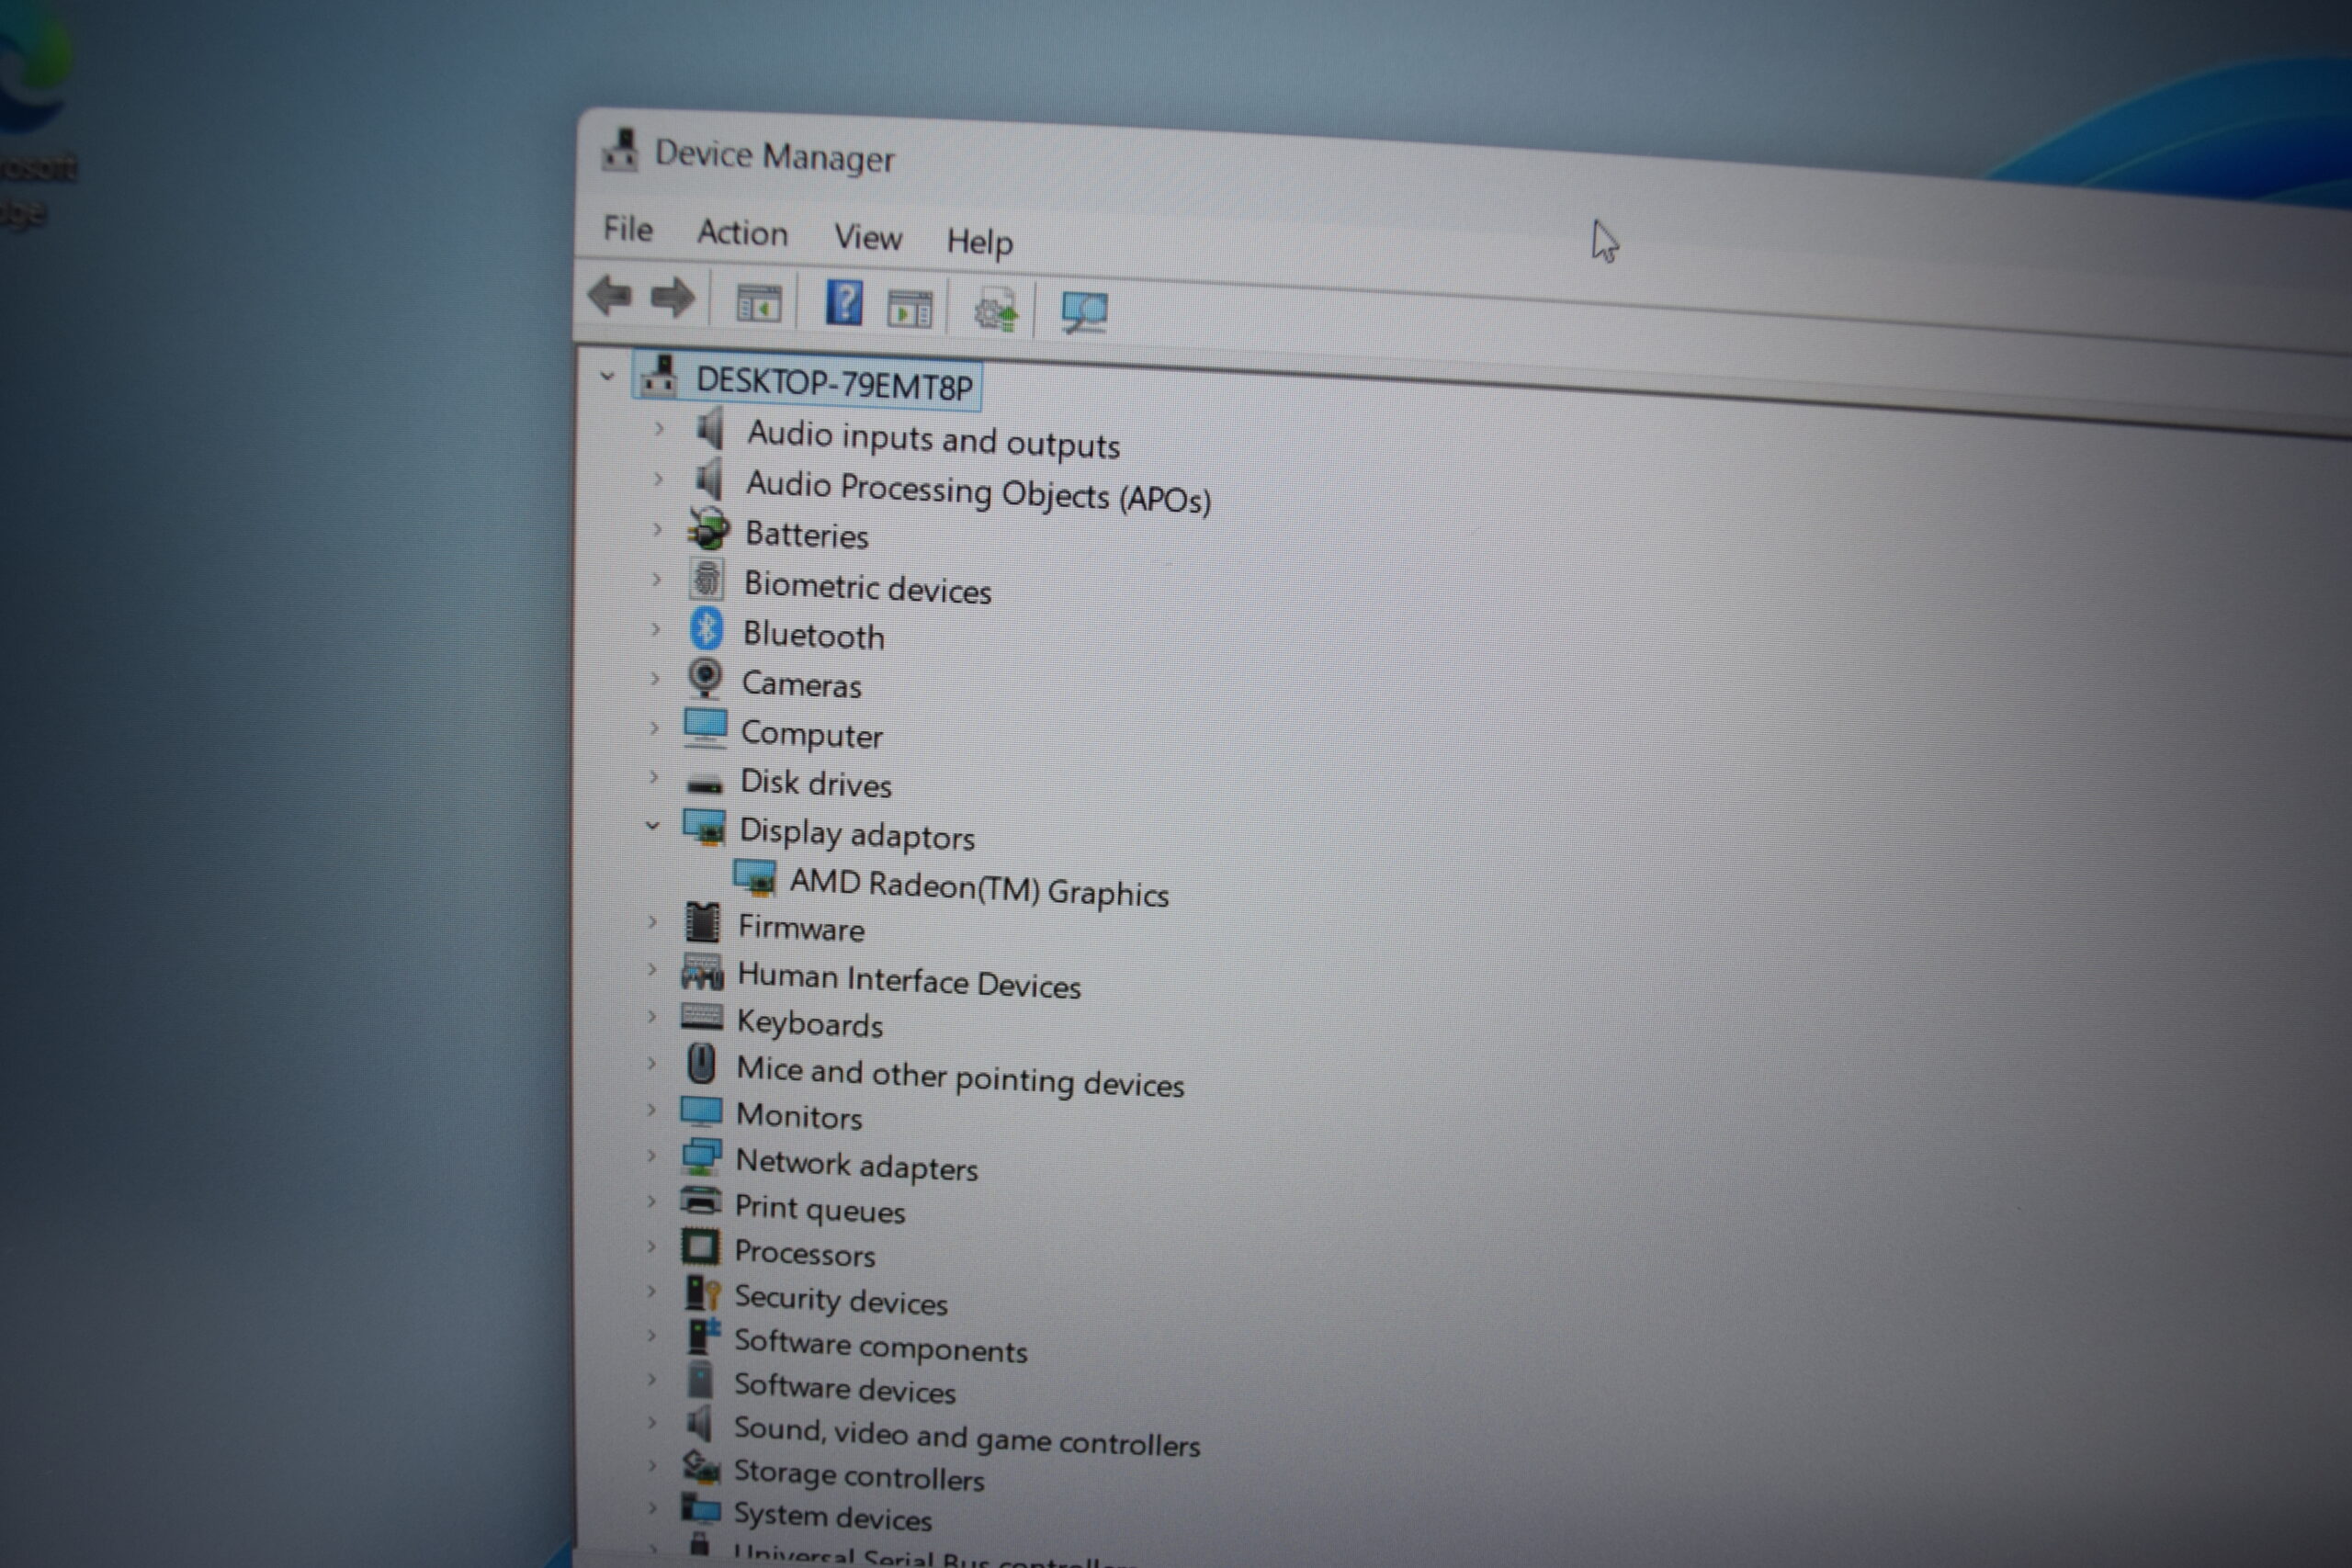The height and width of the screenshot is (1568, 2352).
Task: Click the Network adapters icon
Action: [701, 1157]
